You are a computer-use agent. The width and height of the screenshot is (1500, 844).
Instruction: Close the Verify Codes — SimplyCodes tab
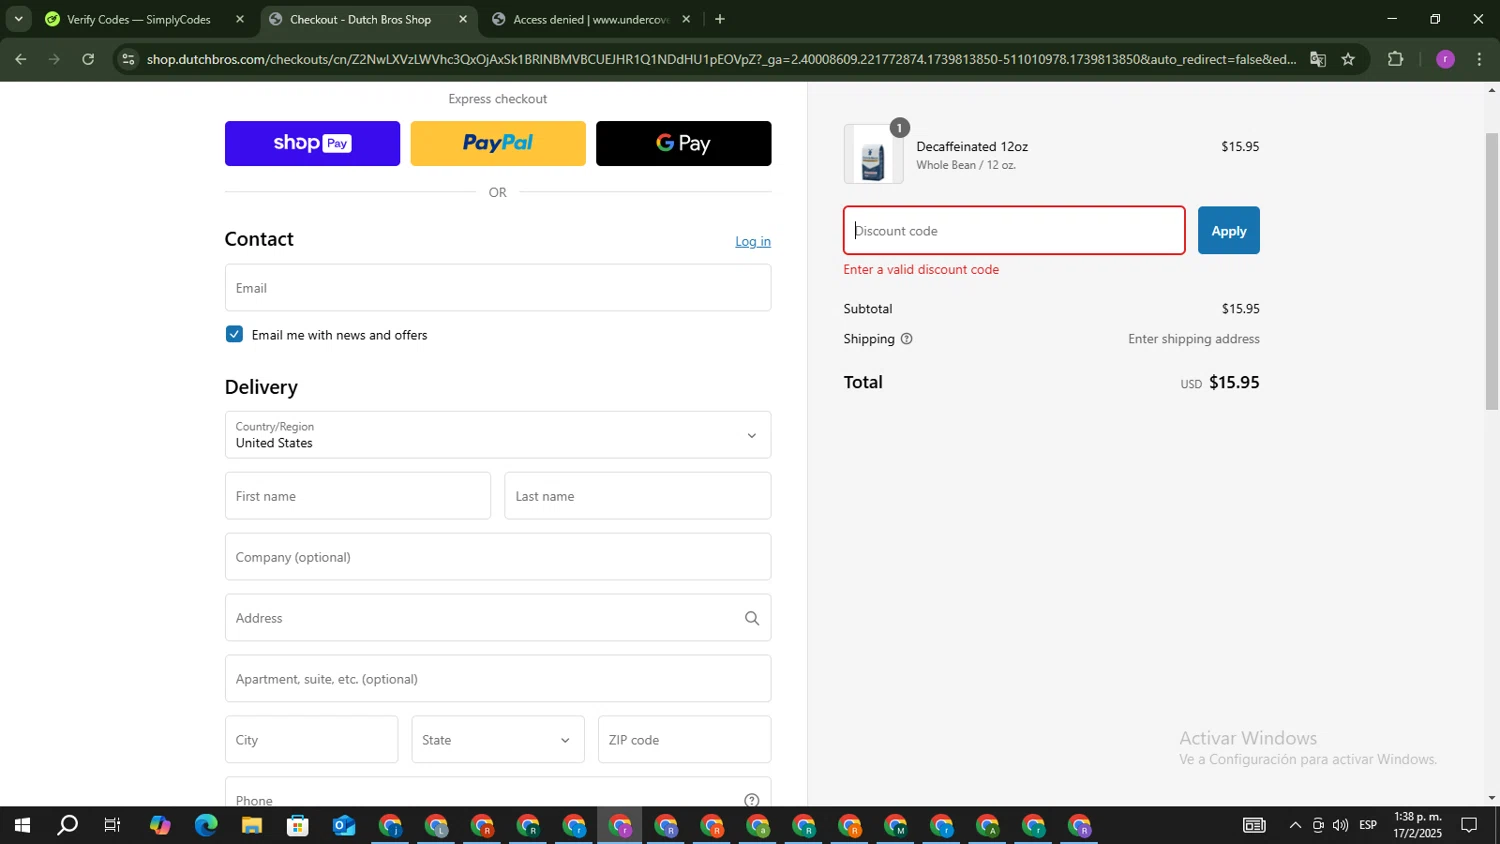tap(240, 19)
